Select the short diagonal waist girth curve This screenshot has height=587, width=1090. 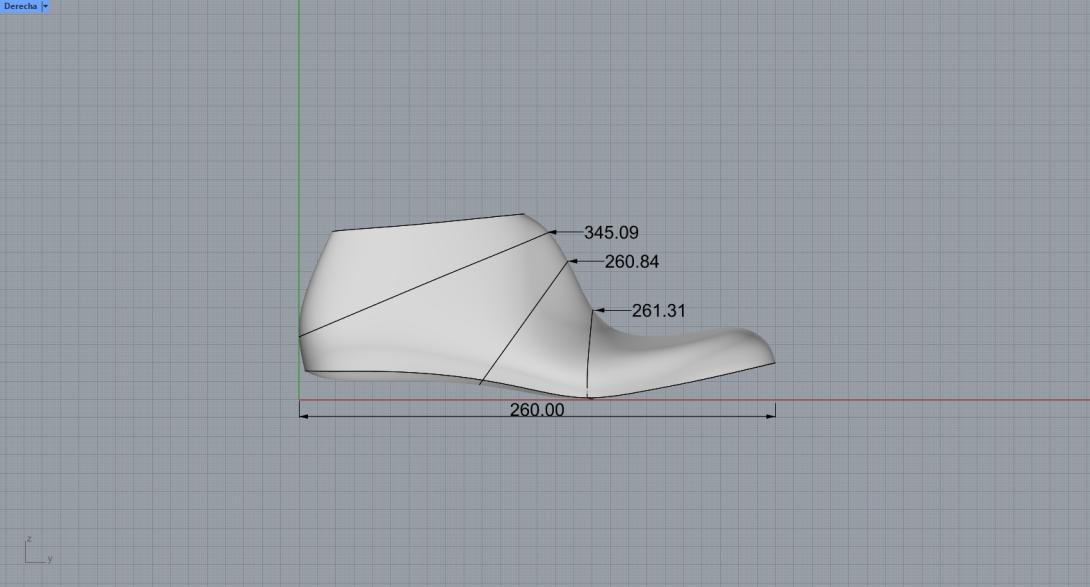(525, 322)
